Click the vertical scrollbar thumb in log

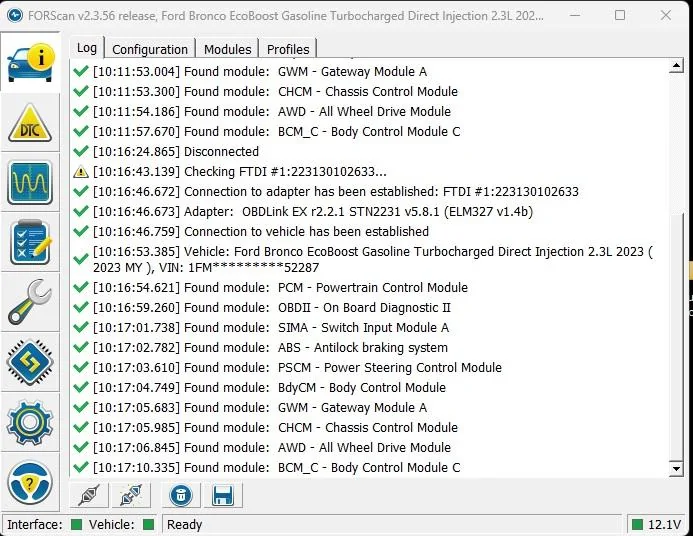pos(676,338)
